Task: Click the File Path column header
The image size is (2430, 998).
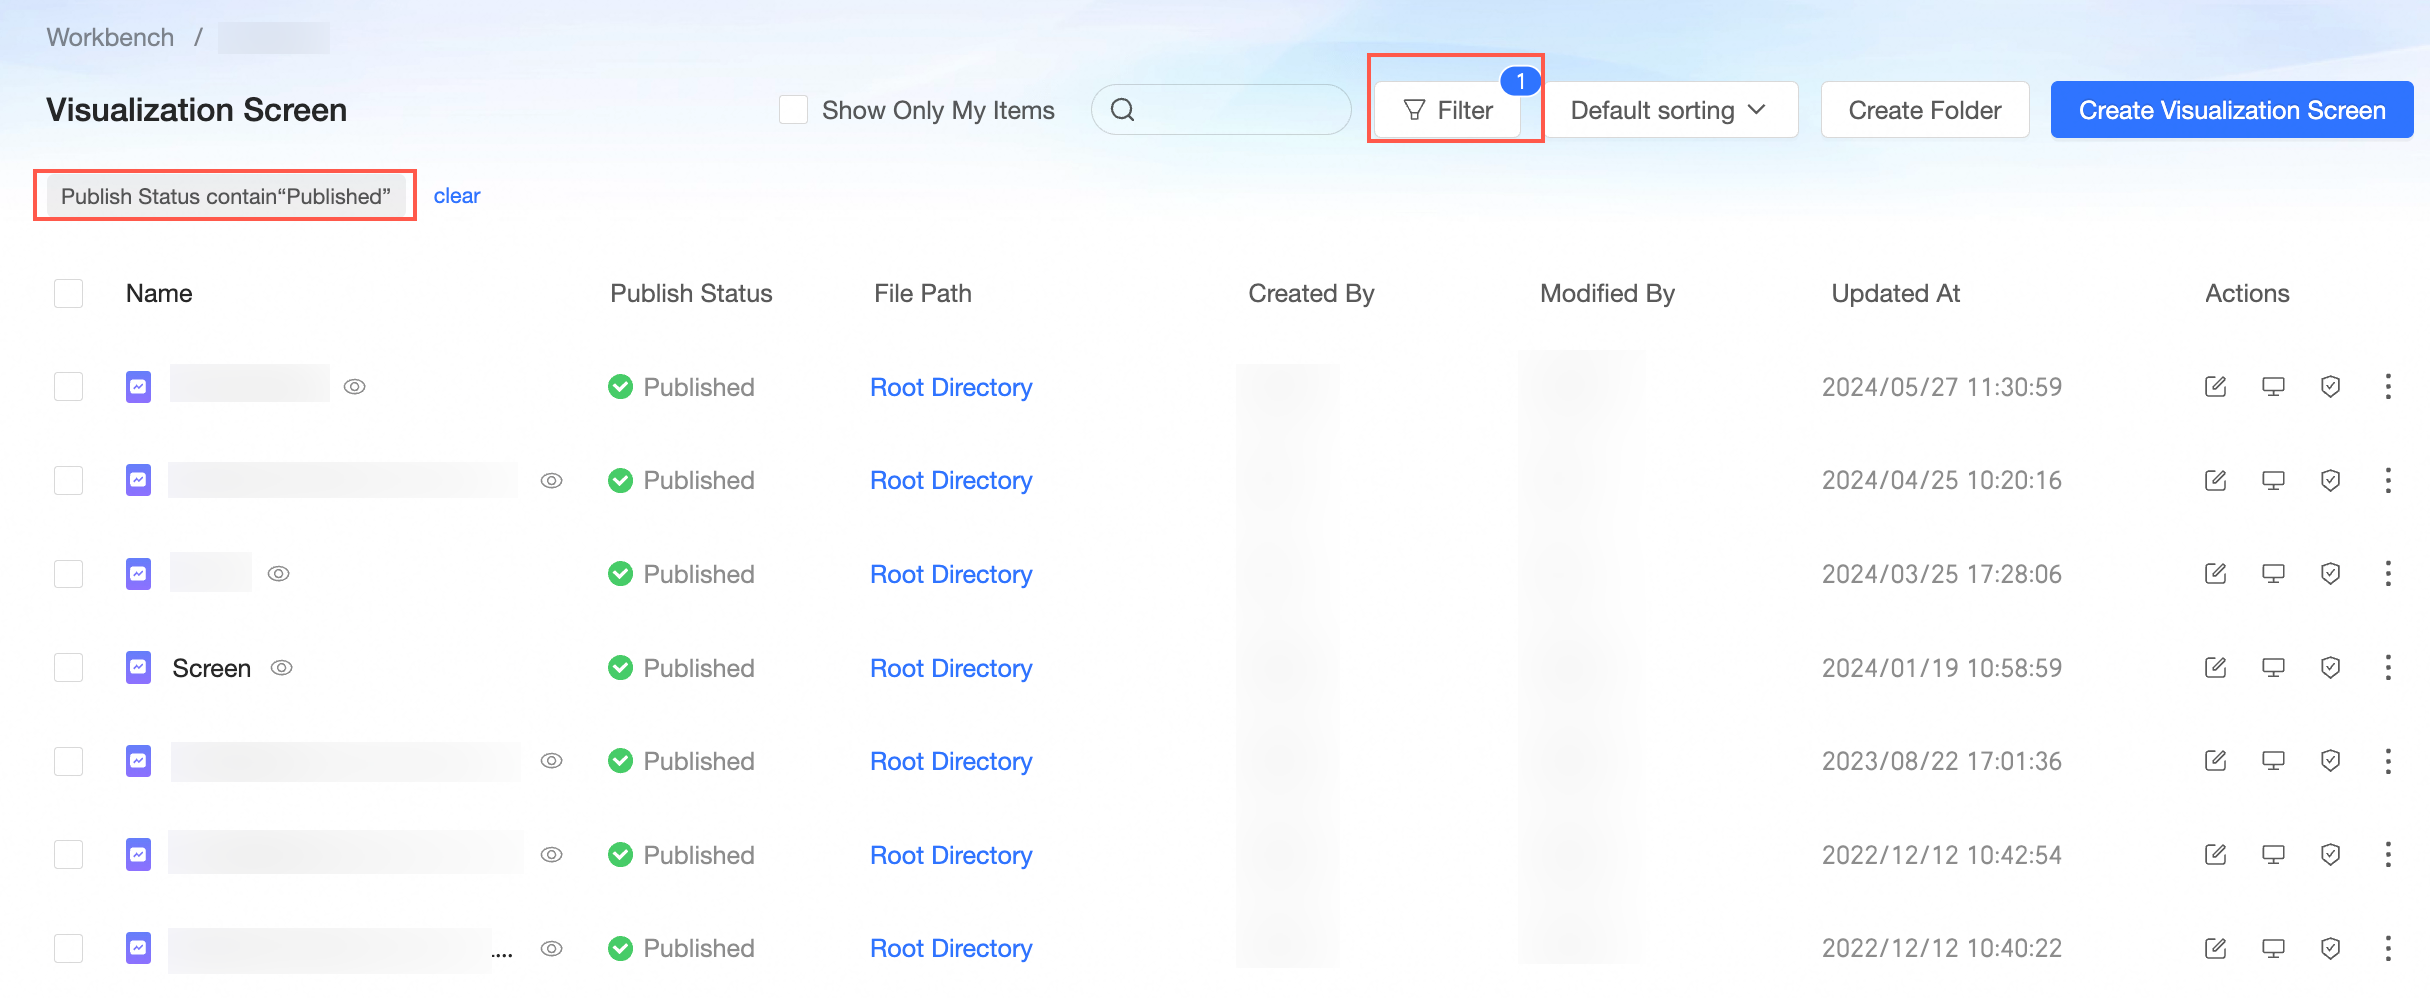Action: pos(922,293)
